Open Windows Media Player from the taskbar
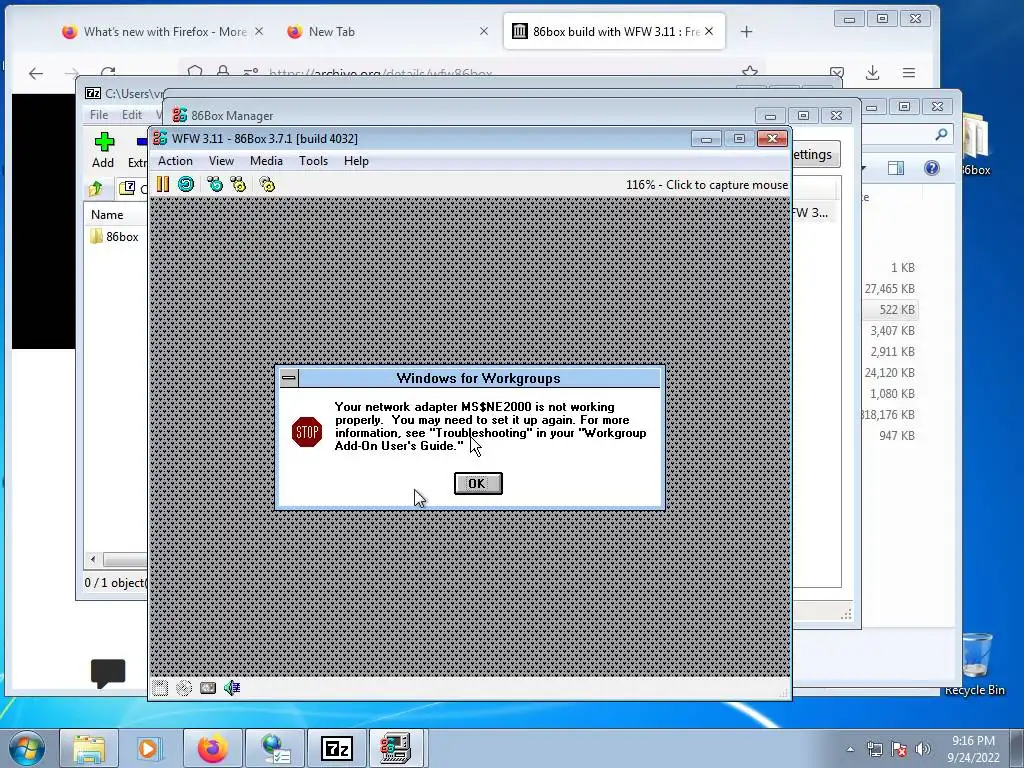 tap(148, 748)
